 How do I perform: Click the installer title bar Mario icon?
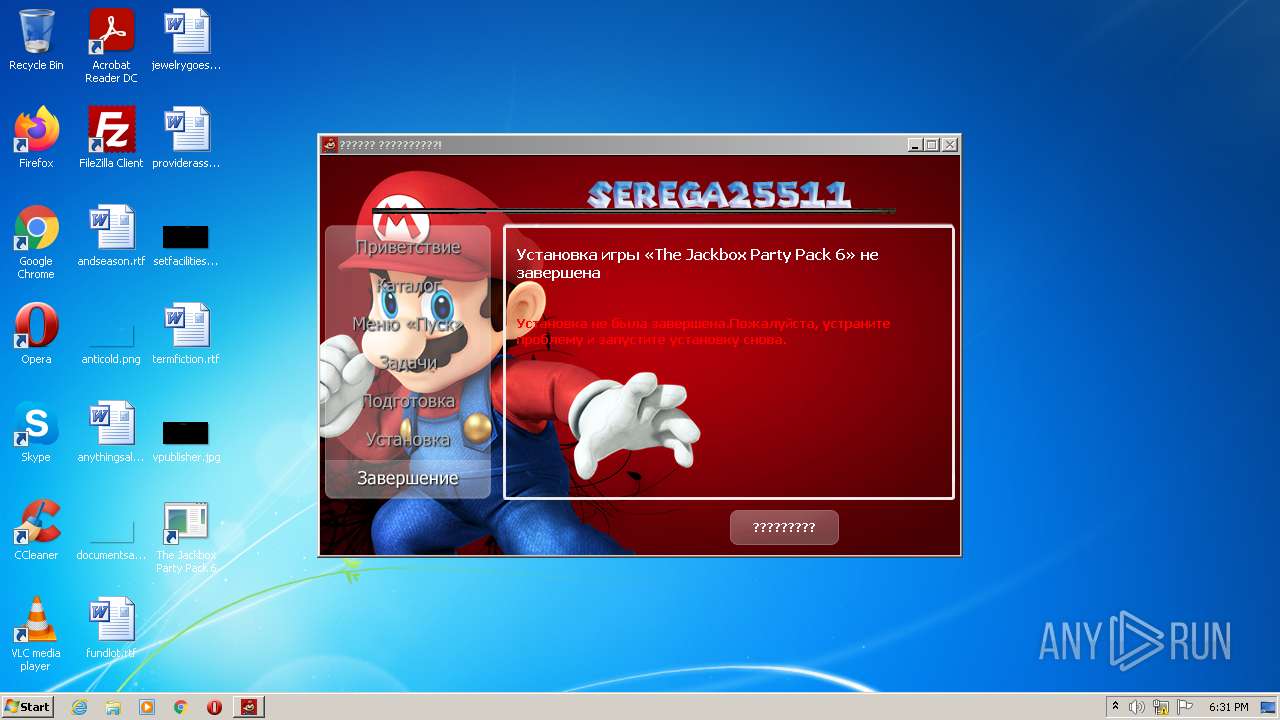coord(329,145)
